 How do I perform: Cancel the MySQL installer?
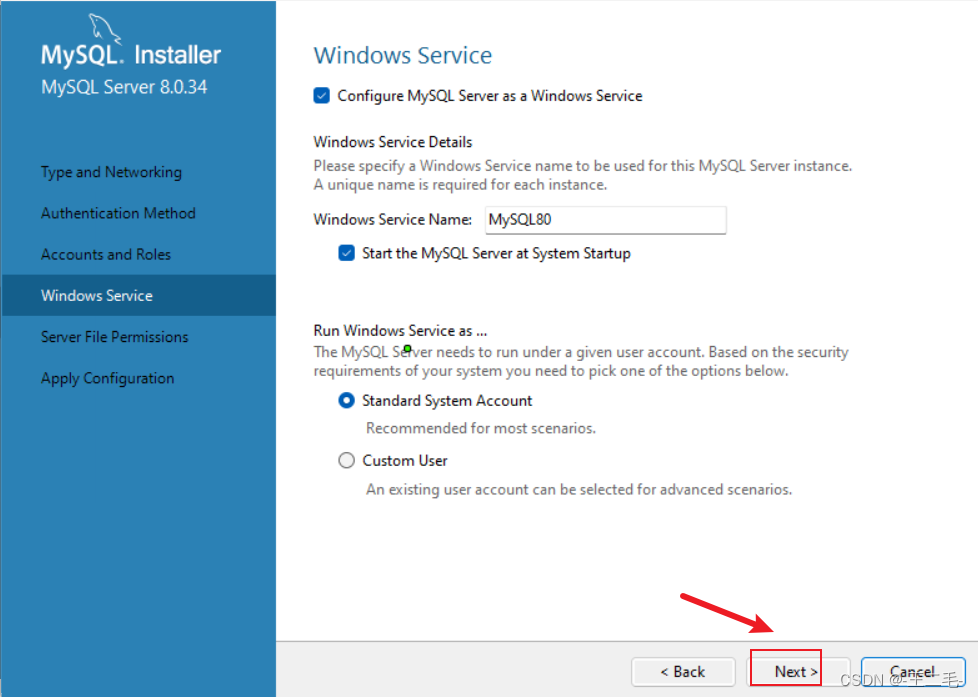click(x=913, y=671)
